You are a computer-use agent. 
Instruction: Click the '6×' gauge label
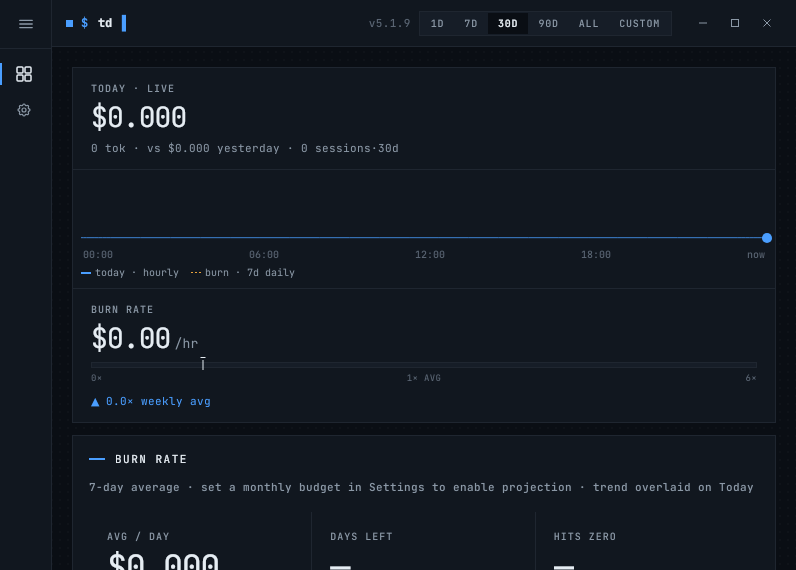pyautogui.click(x=751, y=378)
